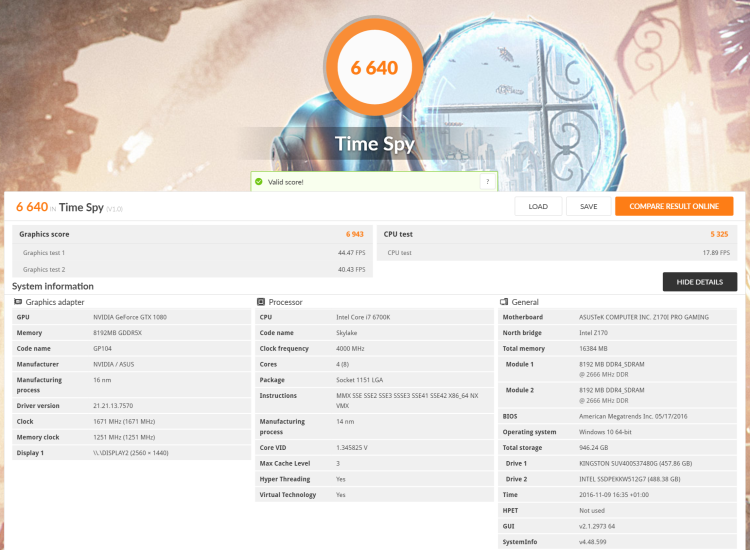This screenshot has width=750, height=550.
Task: Click the Module 2 memory label
Action: 519,390
